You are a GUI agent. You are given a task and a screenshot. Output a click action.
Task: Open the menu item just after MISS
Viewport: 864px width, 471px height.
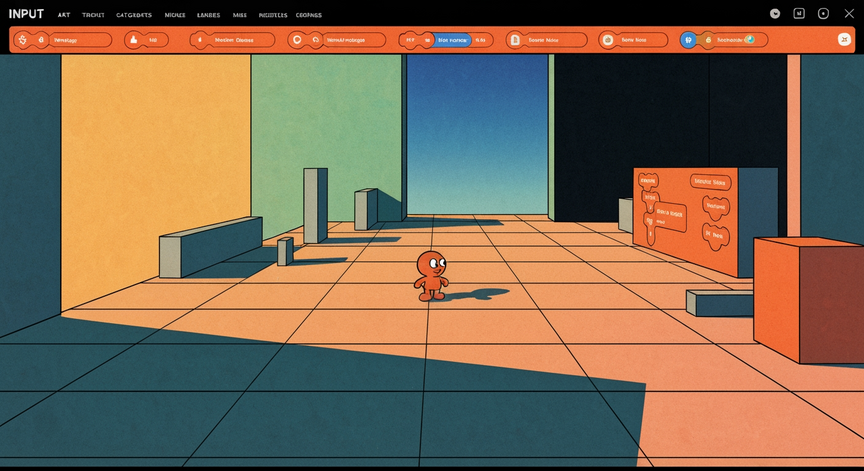(273, 15)
